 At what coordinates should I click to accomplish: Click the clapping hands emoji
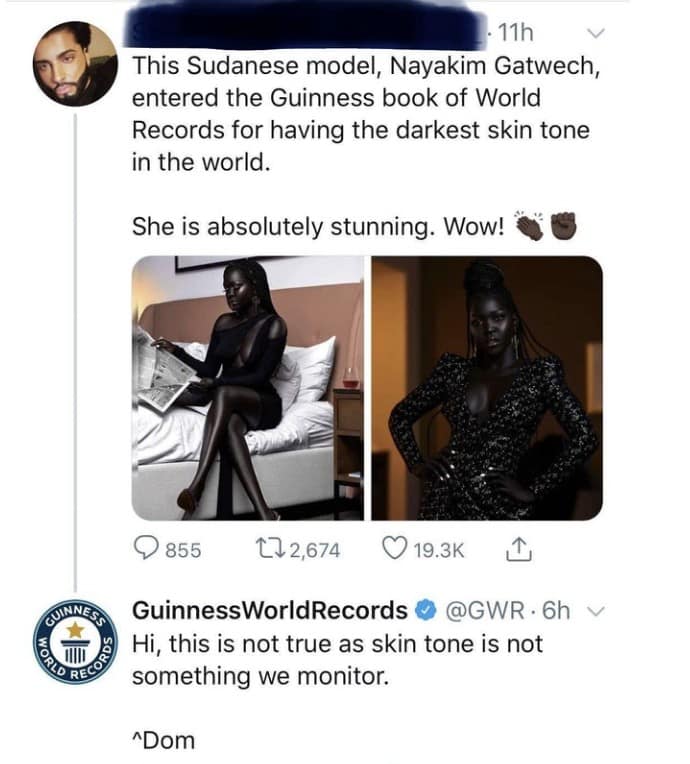click(x=530, y=225)
